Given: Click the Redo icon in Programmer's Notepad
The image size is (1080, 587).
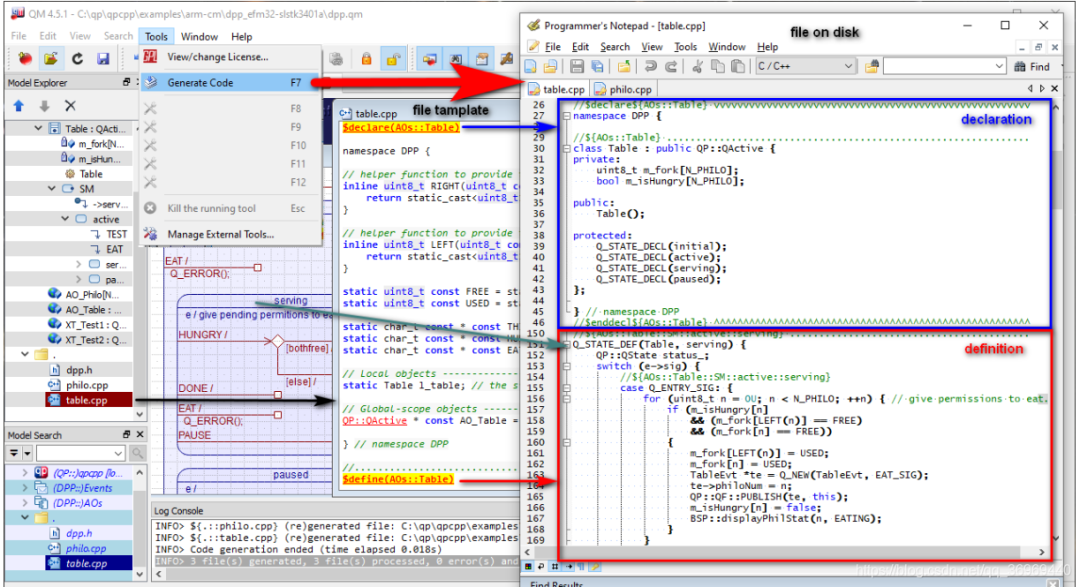Looking at the screenshot, I should pyautogui.click(x=671, y=65).
